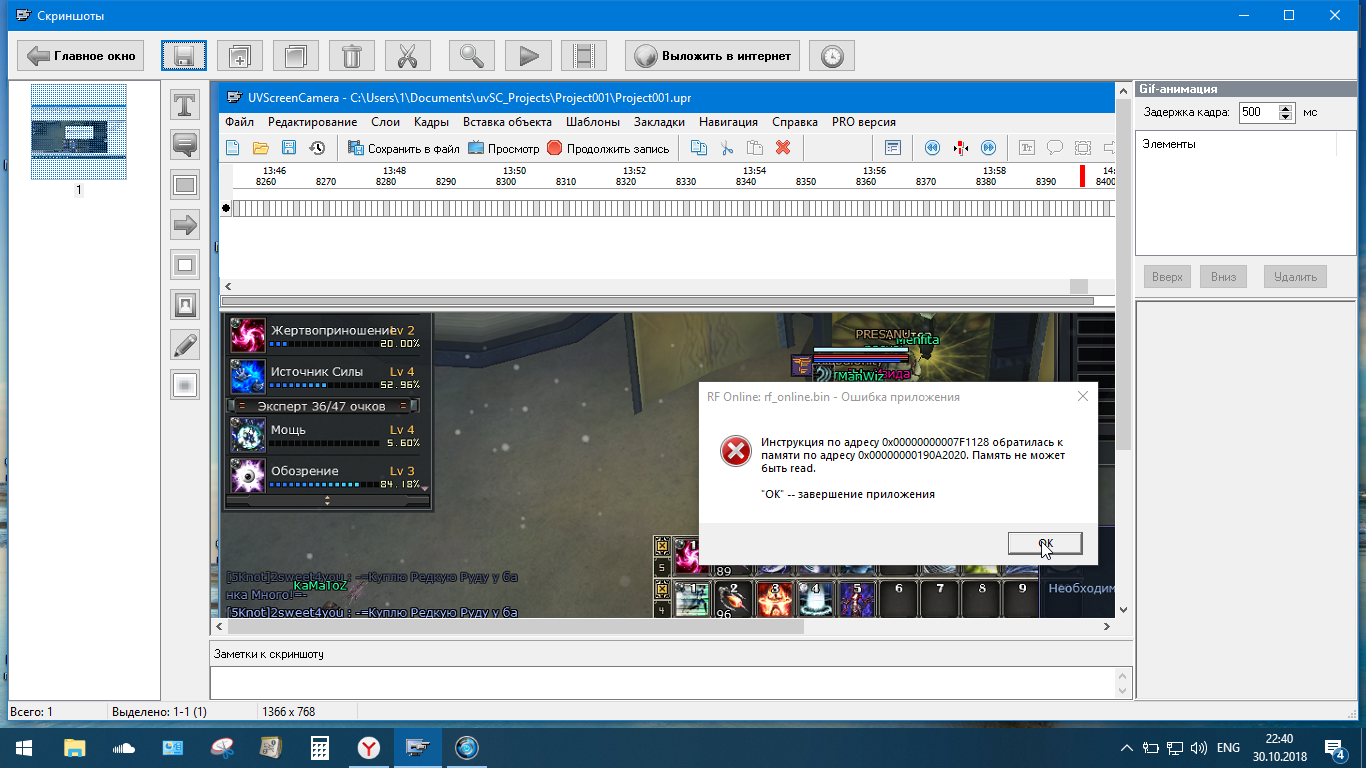Click the Главное окно button

81,56
